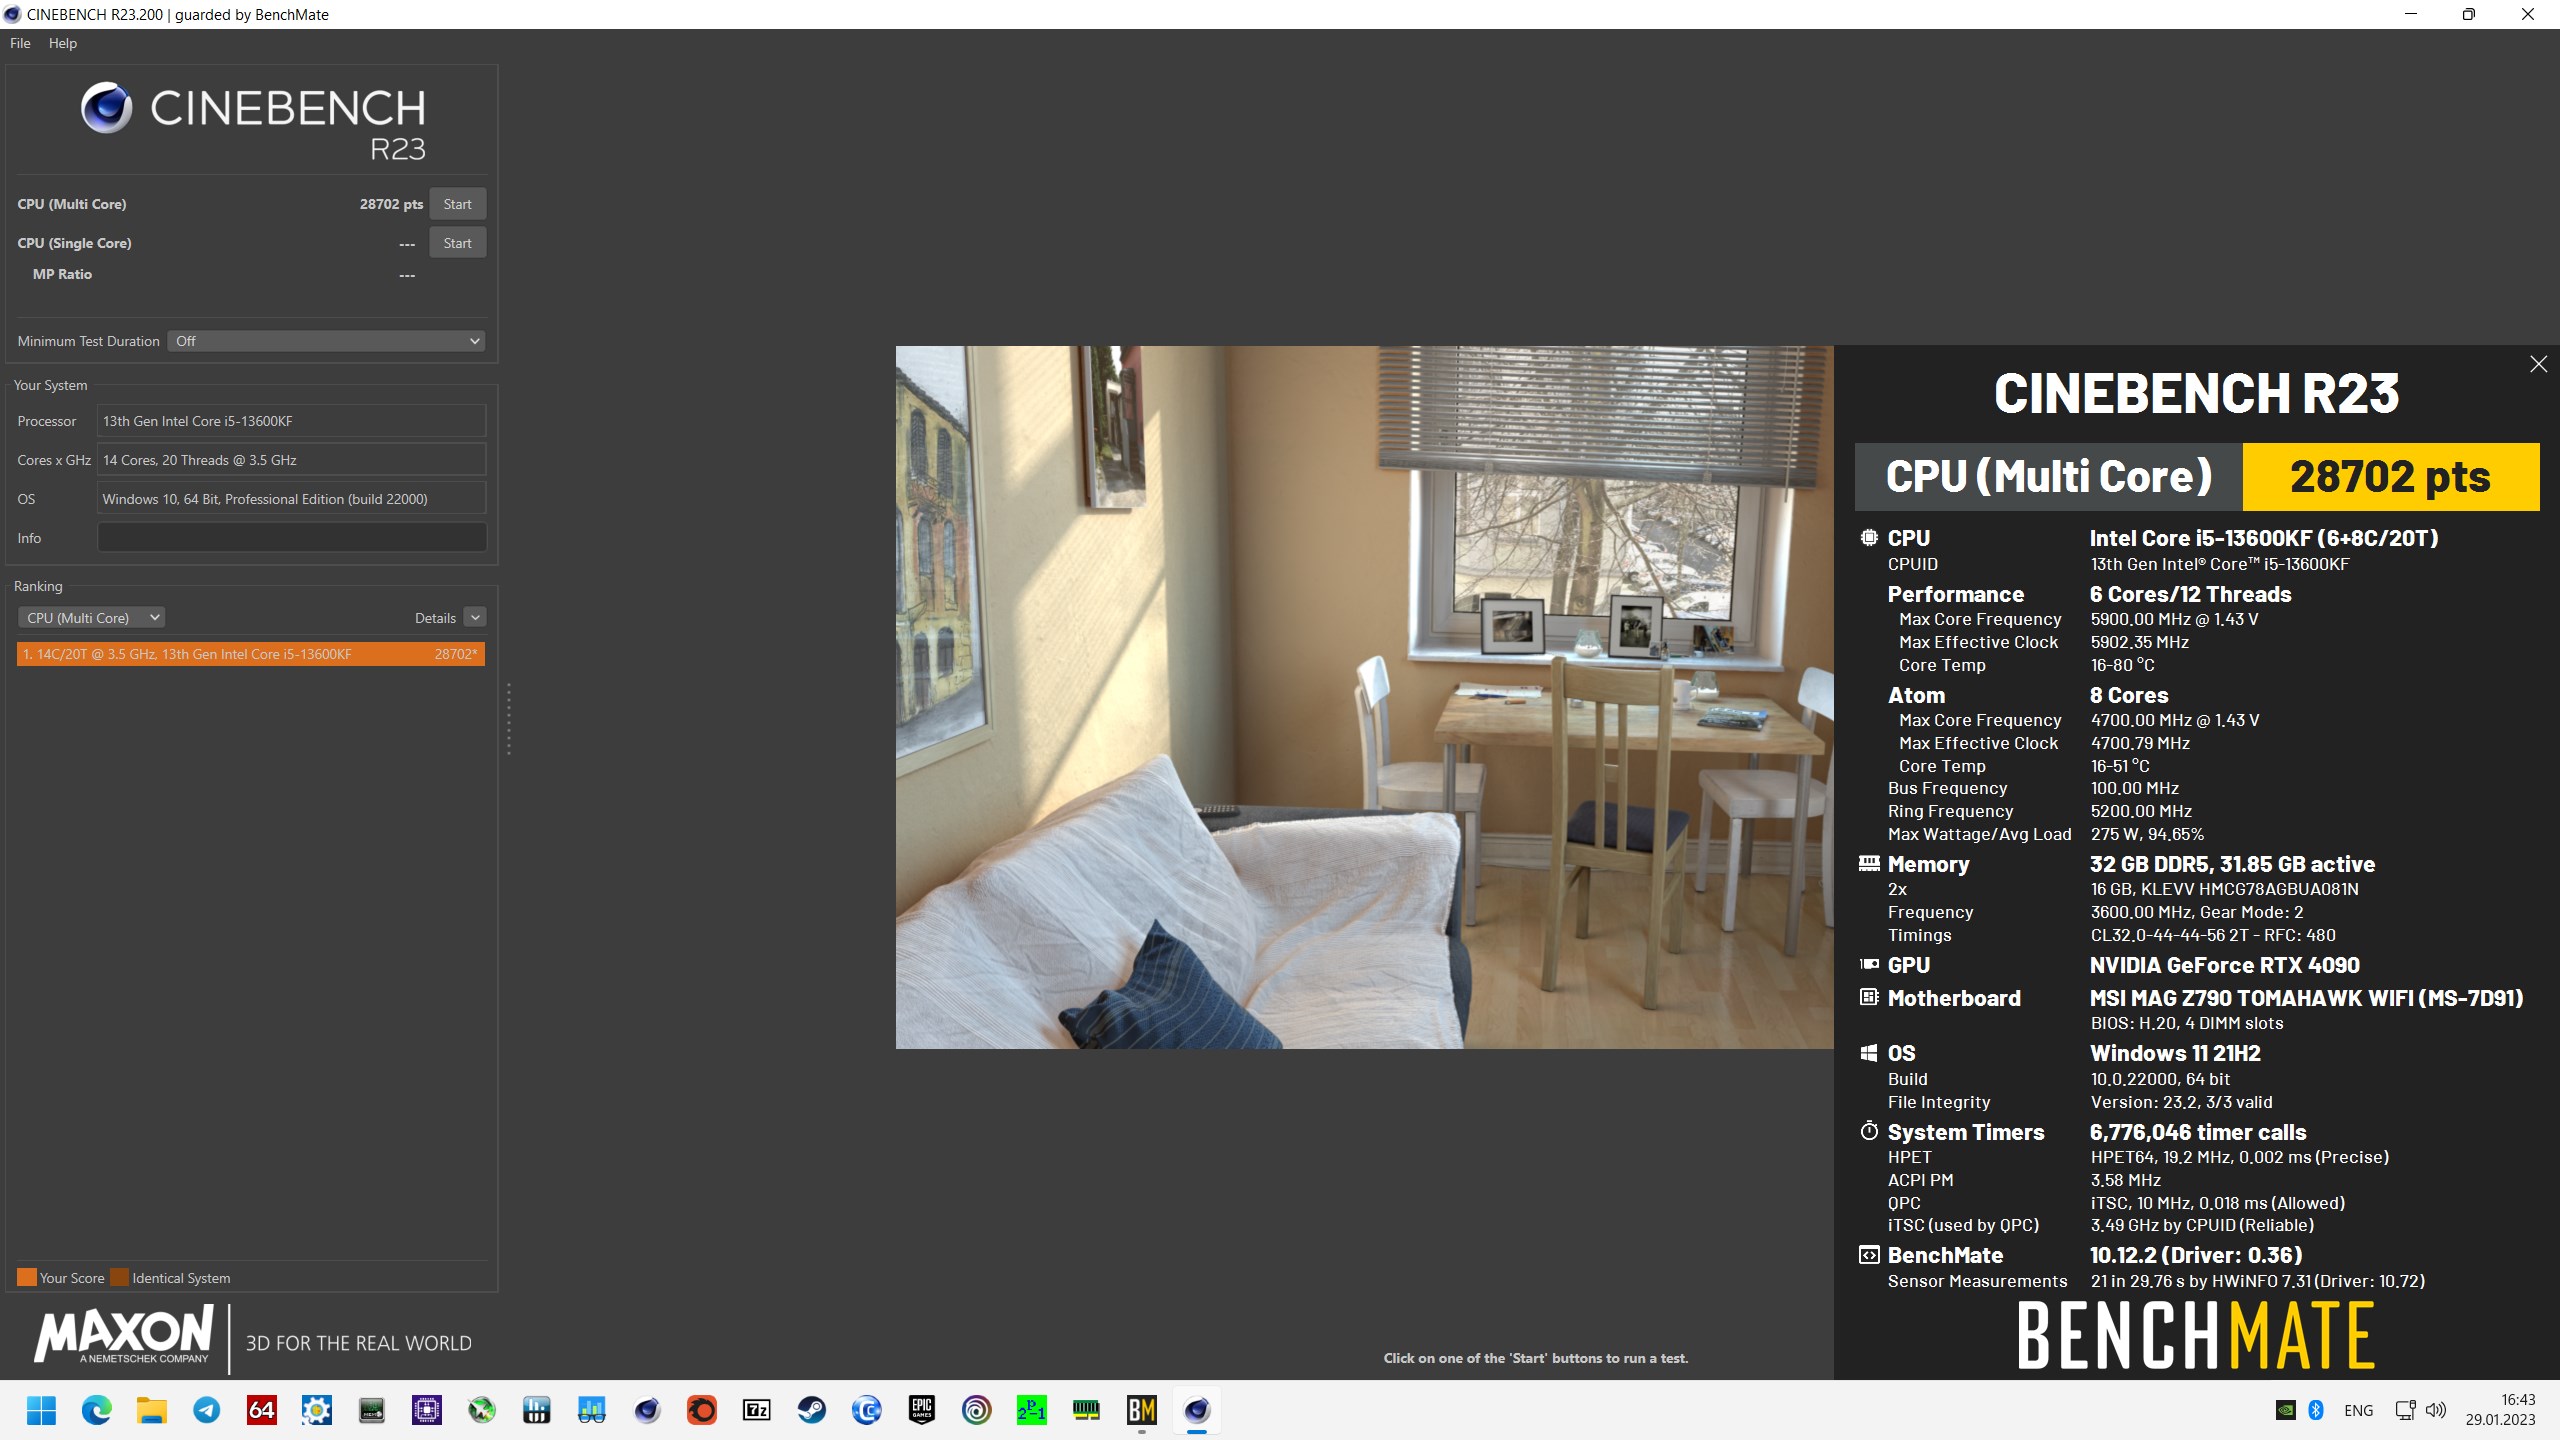Close the BenchMate result overlay
Viewport: 2560px width, 1440px height.
pos(2538,364)
